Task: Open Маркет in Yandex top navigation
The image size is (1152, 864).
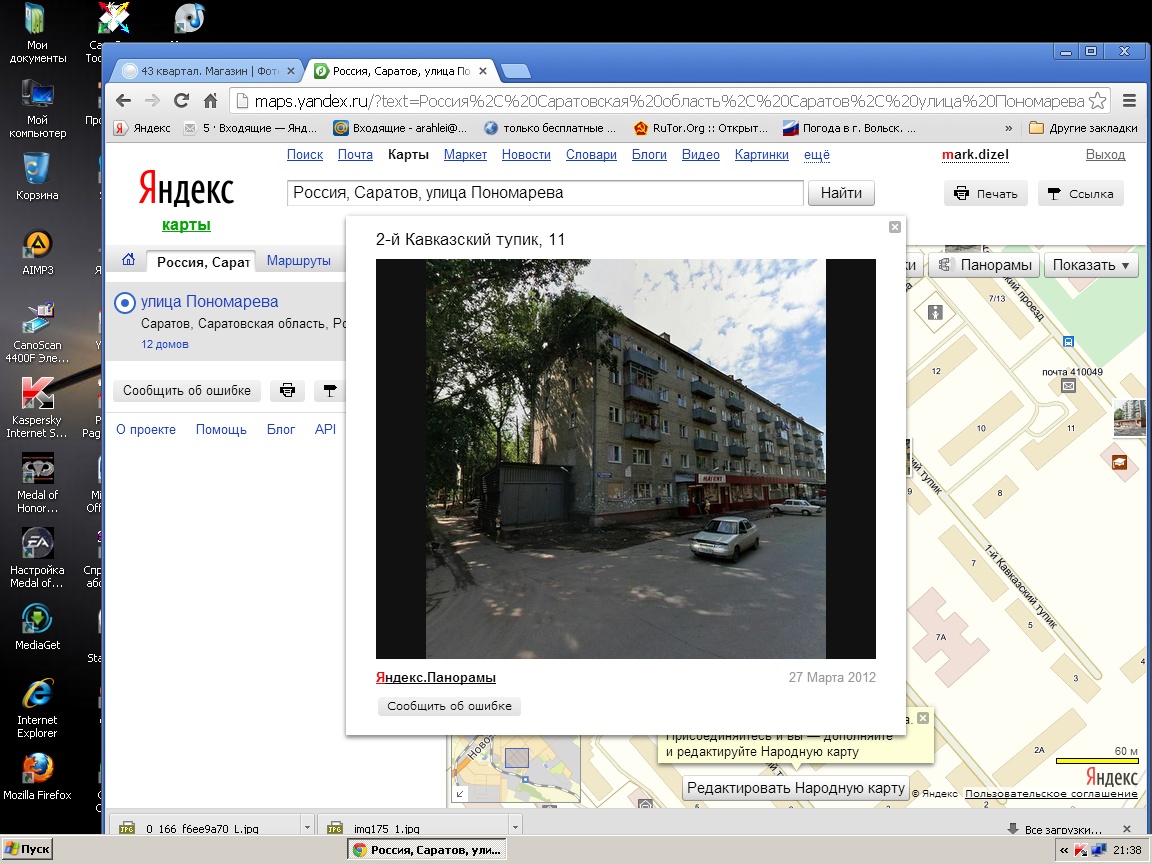Action: pos(465,155)
